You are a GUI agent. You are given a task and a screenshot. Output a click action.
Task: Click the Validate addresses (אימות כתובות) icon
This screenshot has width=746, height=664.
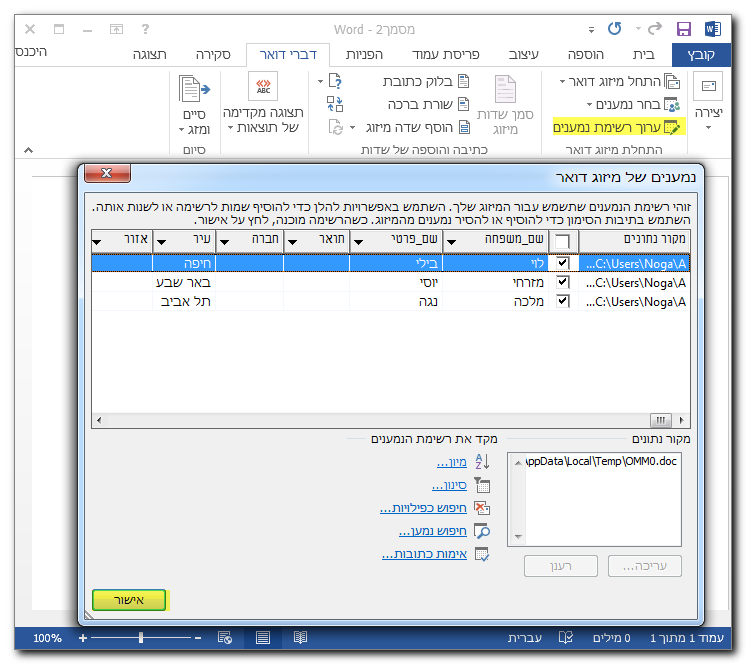click(x=482, y=554)
